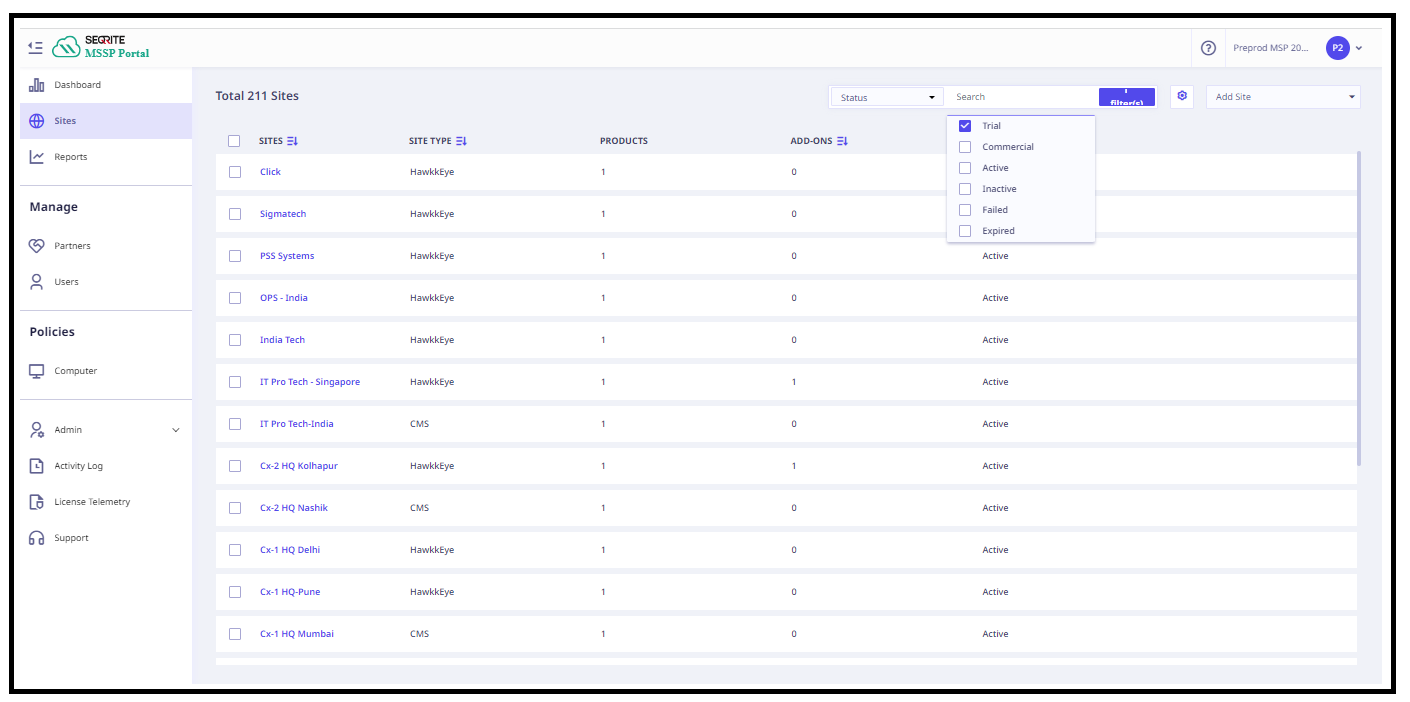Viewport: 1410px width, 702px height.
Task: Click the Dashboard bar-chart icon in sidebar
Action: (36, 85)
